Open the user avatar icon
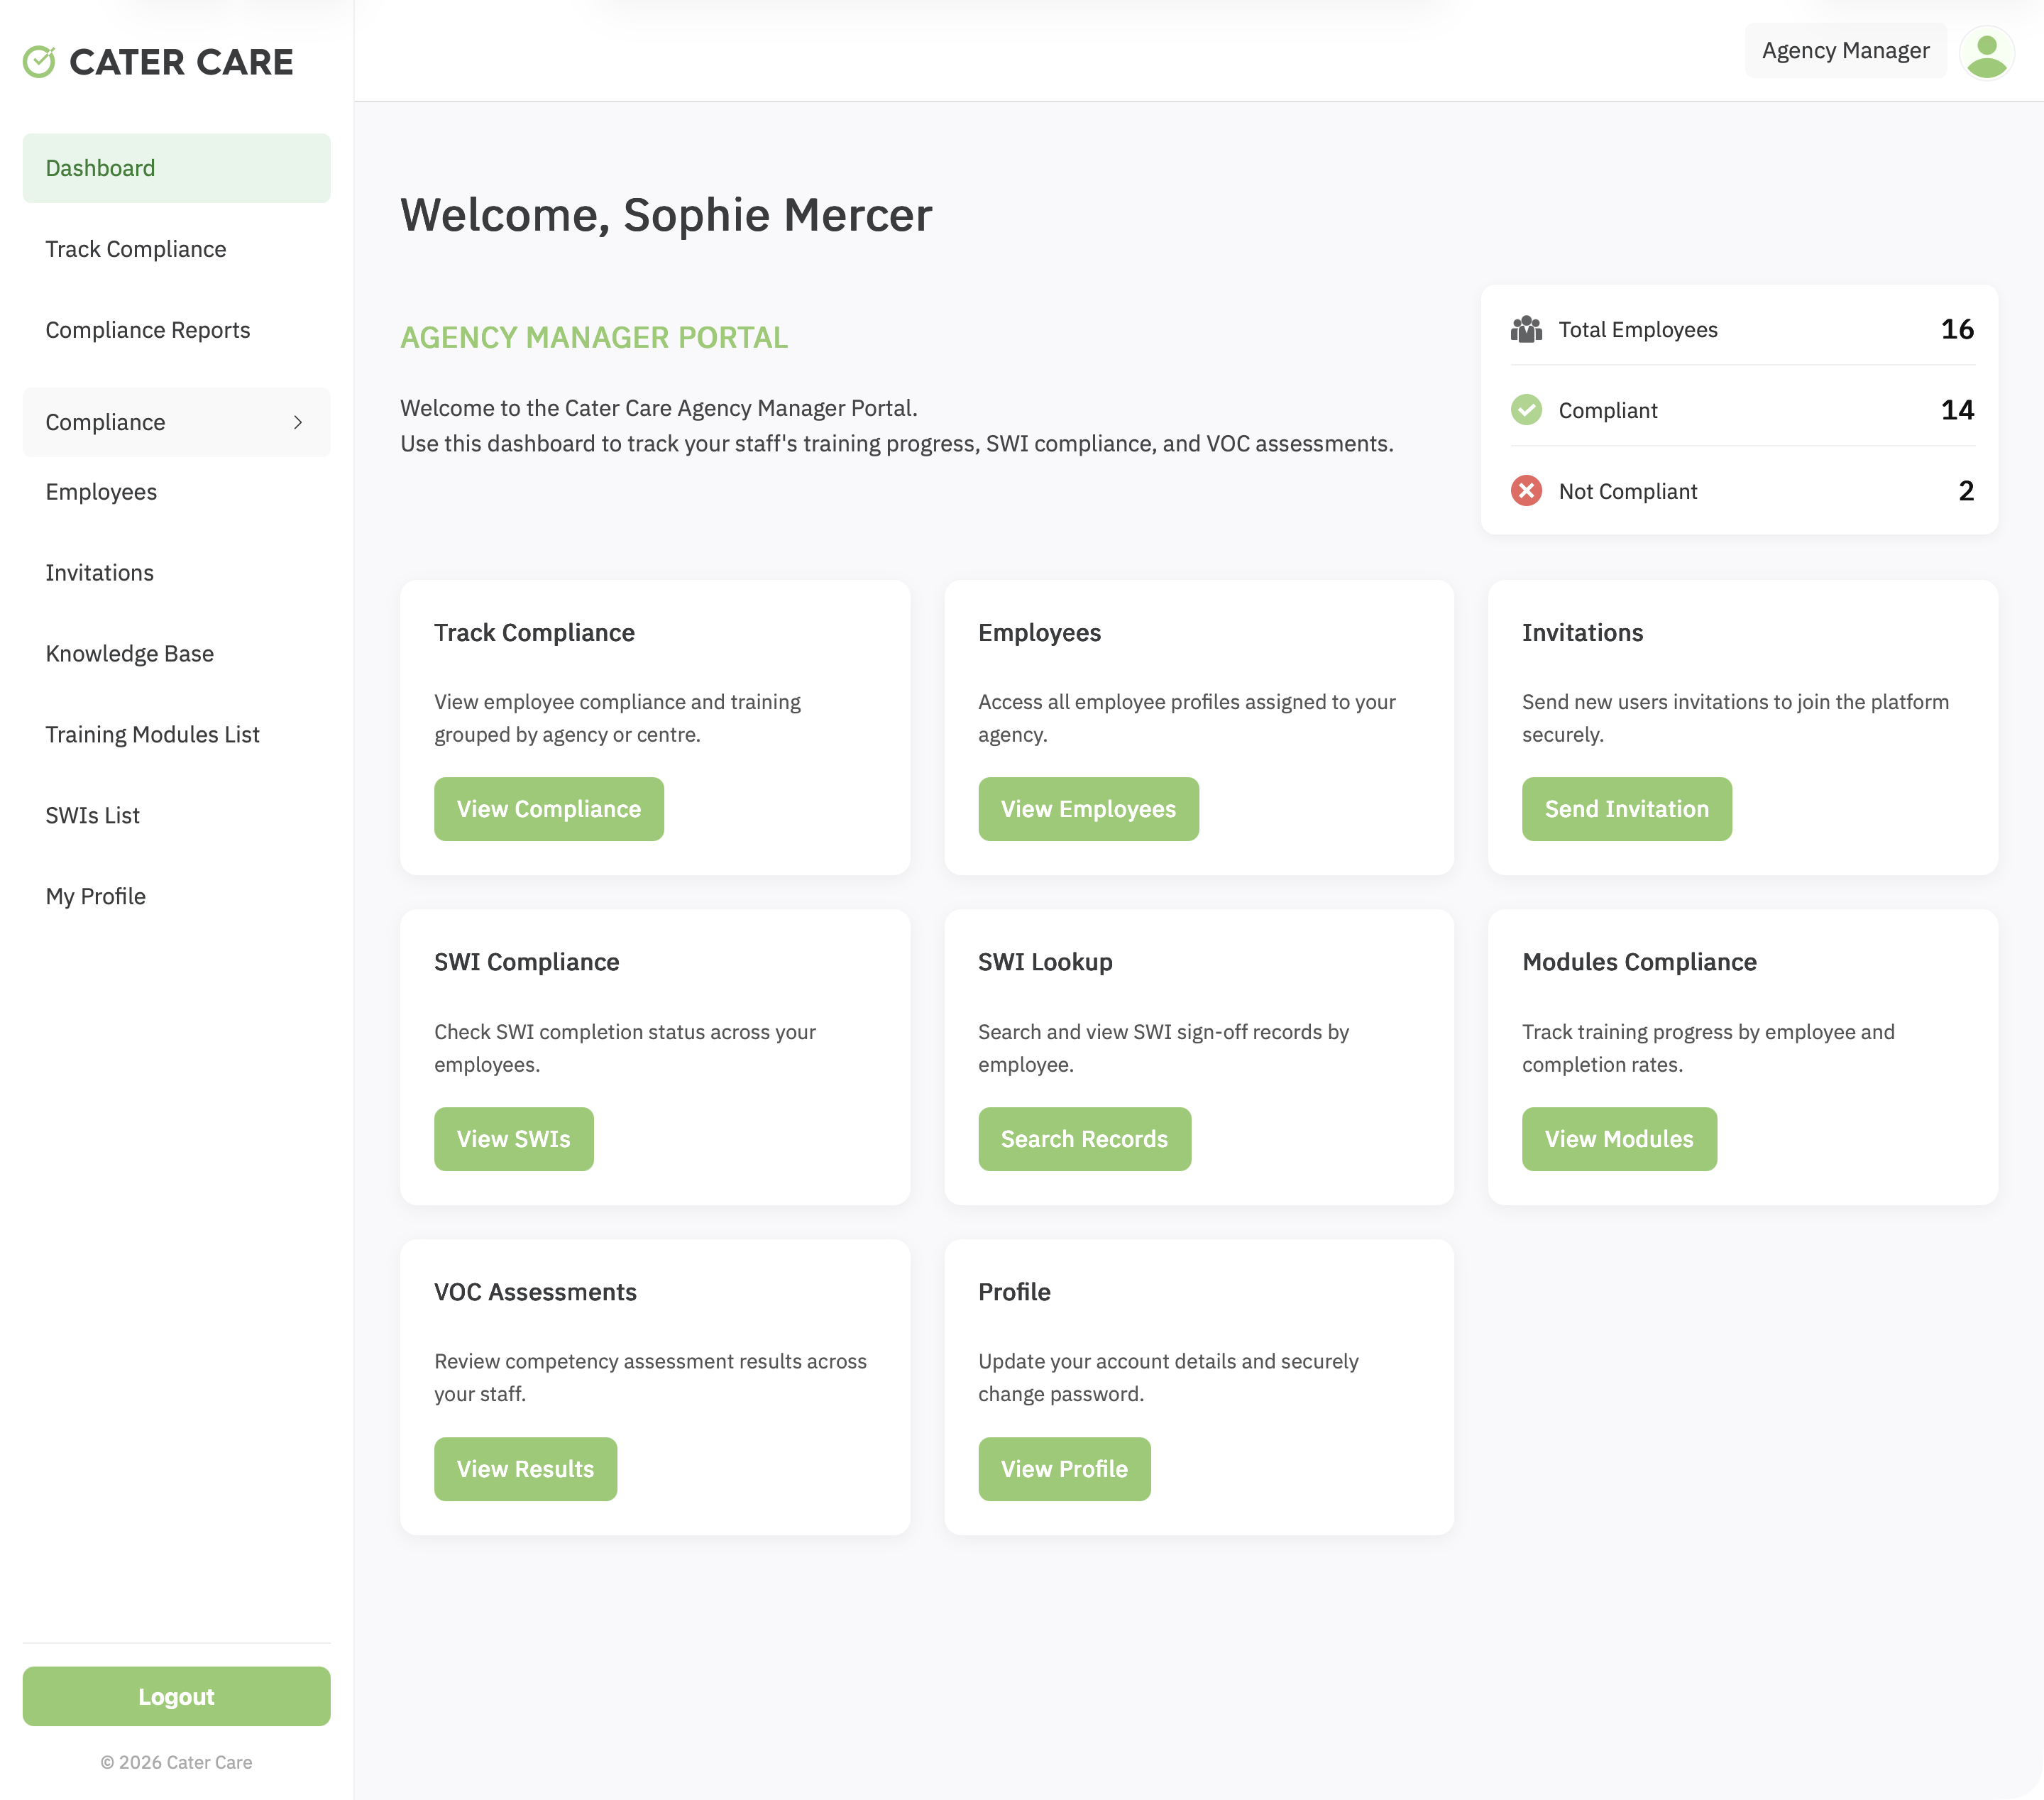The image size is (2044, 1800). (1986, 52)
